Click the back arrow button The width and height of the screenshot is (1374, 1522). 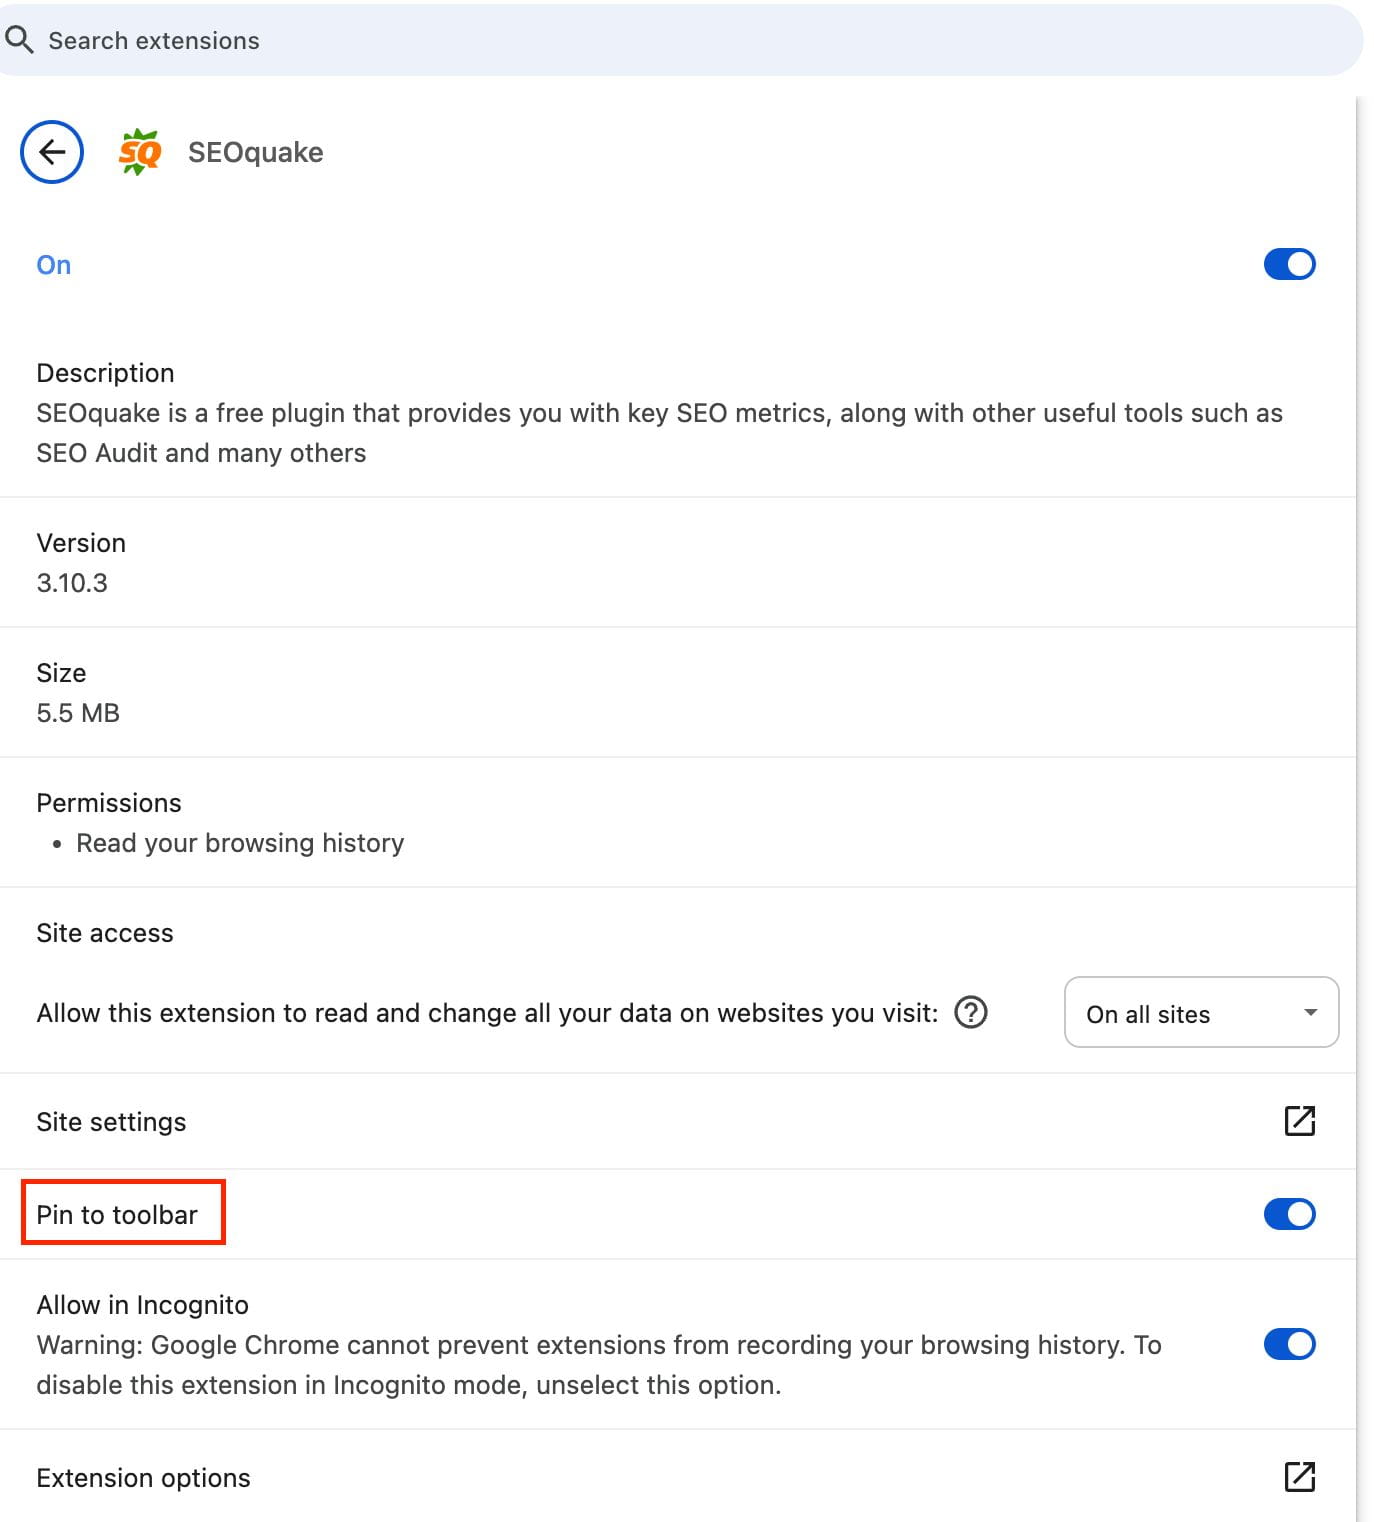coord(52,152)
